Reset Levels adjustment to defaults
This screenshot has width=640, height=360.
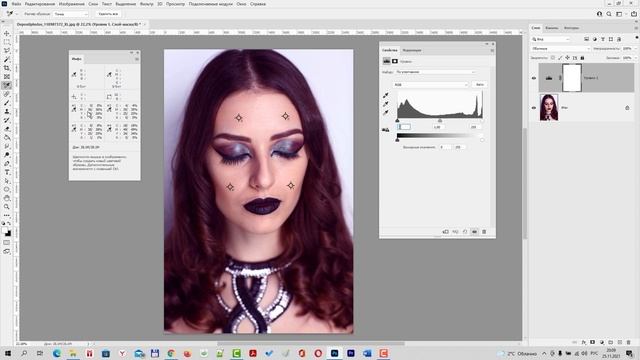click(465, 231)
